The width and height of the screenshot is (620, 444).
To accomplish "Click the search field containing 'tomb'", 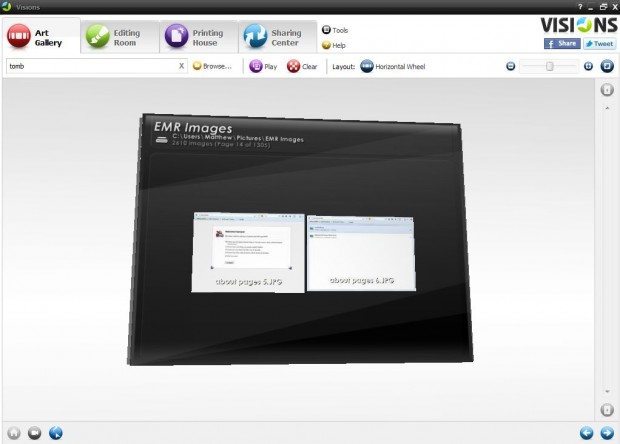I will coord(91,66).
